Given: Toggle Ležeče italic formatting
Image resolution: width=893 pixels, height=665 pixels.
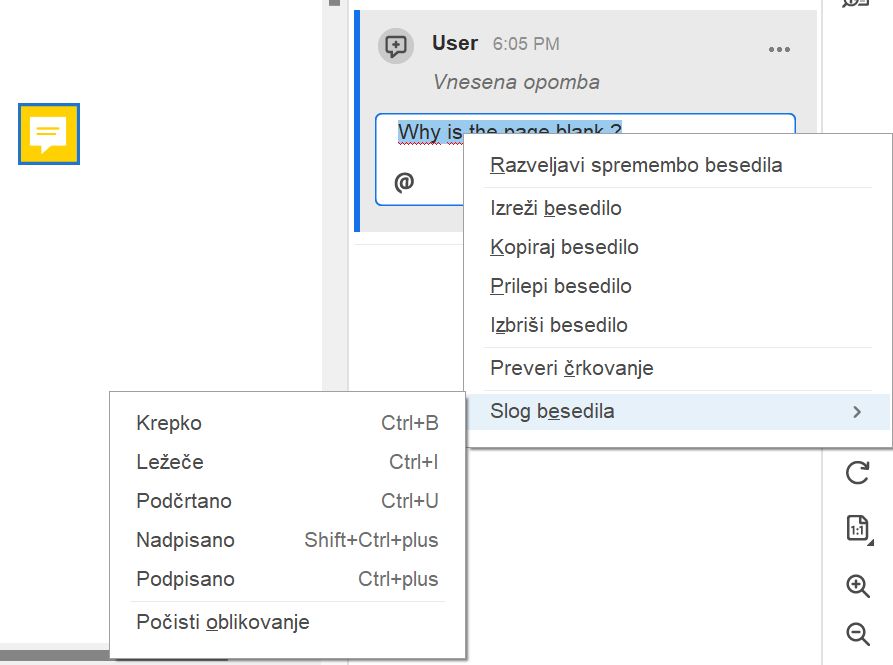Looking at the screenshot, I should pos(165,462).
